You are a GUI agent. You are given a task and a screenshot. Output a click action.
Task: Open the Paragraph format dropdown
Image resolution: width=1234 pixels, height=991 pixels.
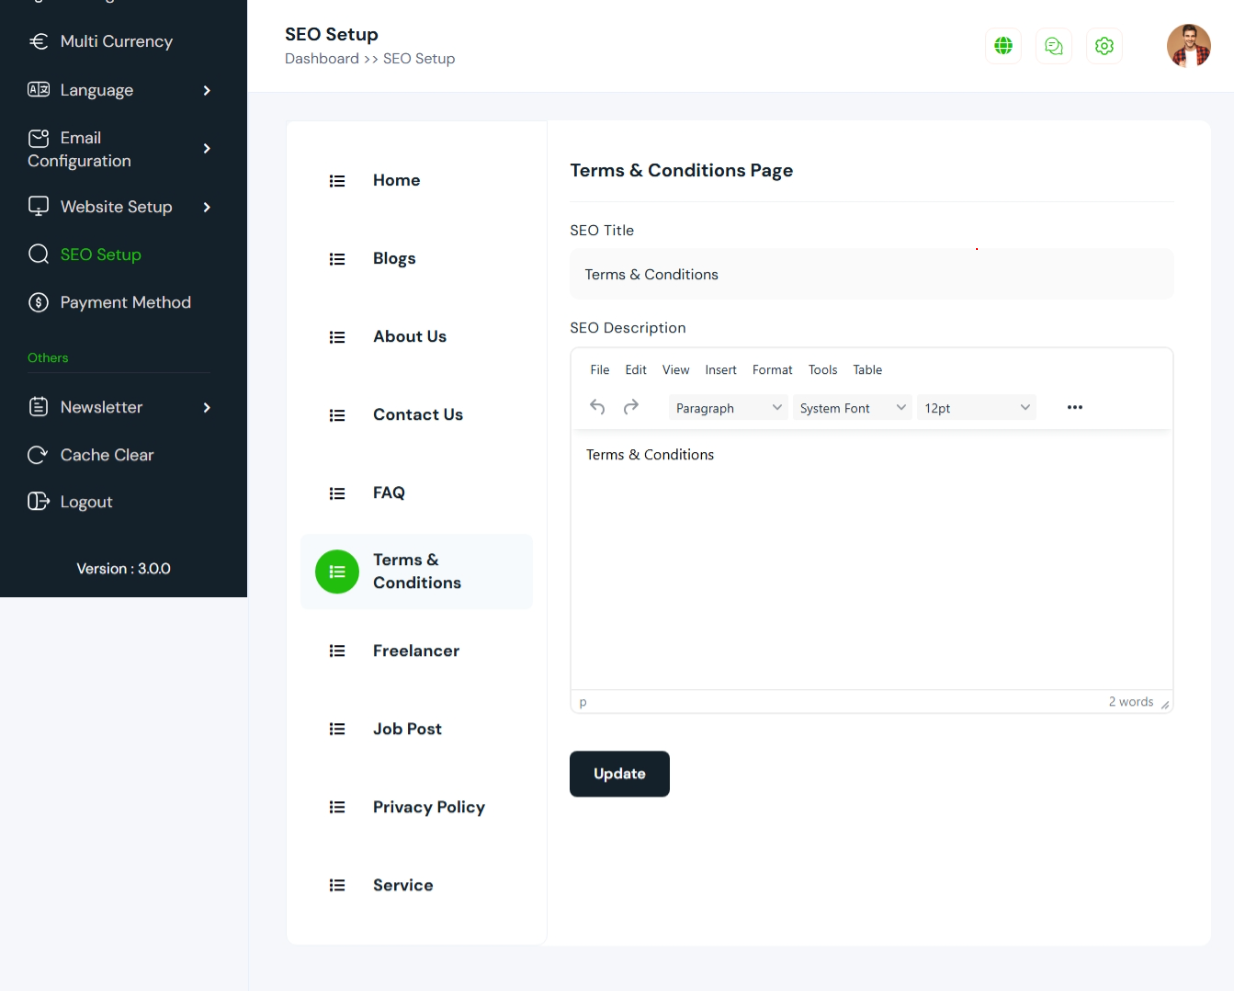point(727,408)
